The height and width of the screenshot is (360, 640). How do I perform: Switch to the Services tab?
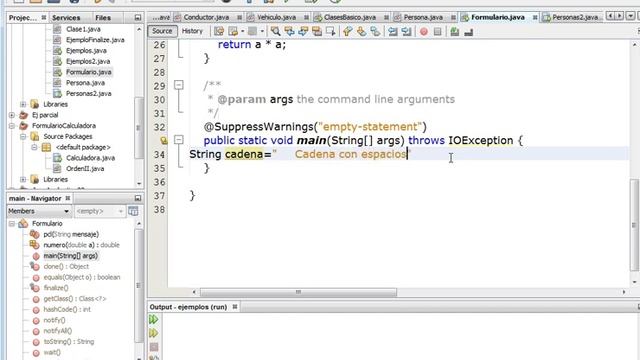[x=66, y=18]
